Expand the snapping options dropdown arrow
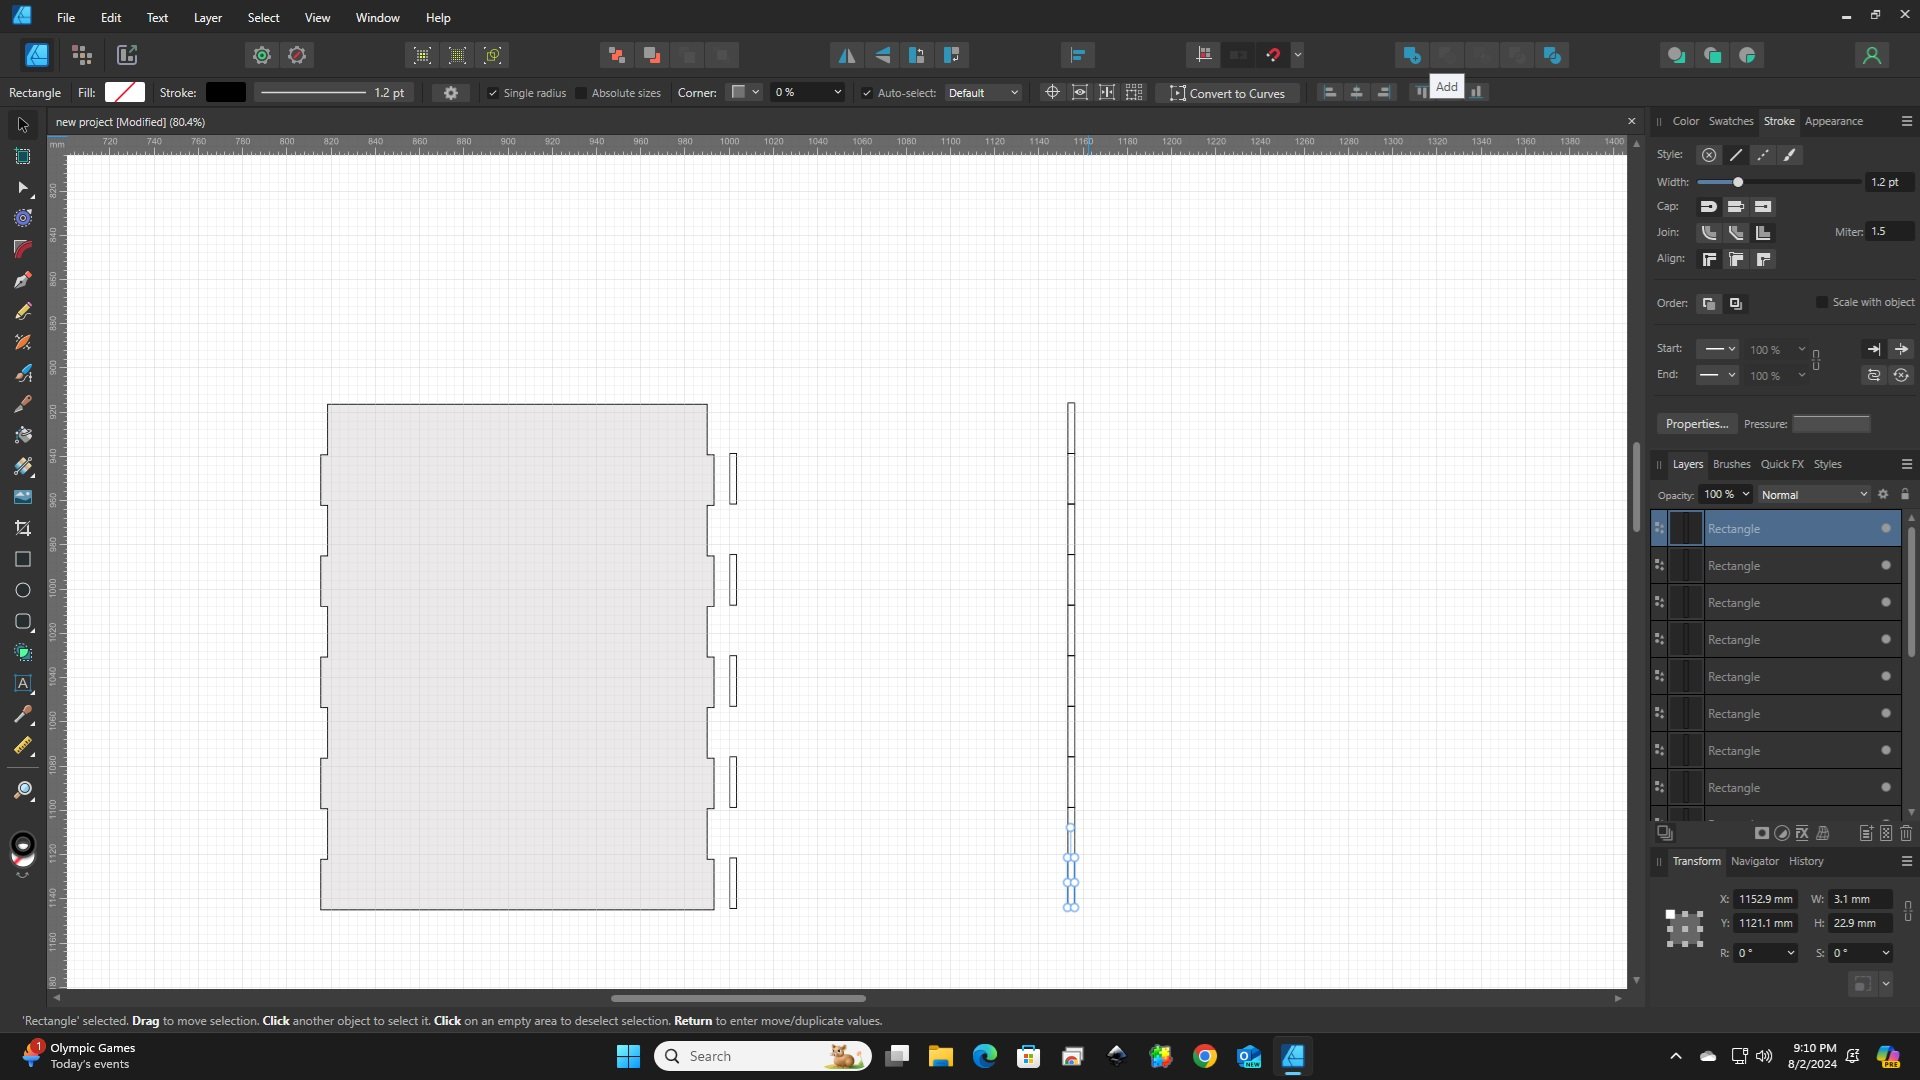The height and width of the screenshot is (1080, 1920). click(1298, 55)
